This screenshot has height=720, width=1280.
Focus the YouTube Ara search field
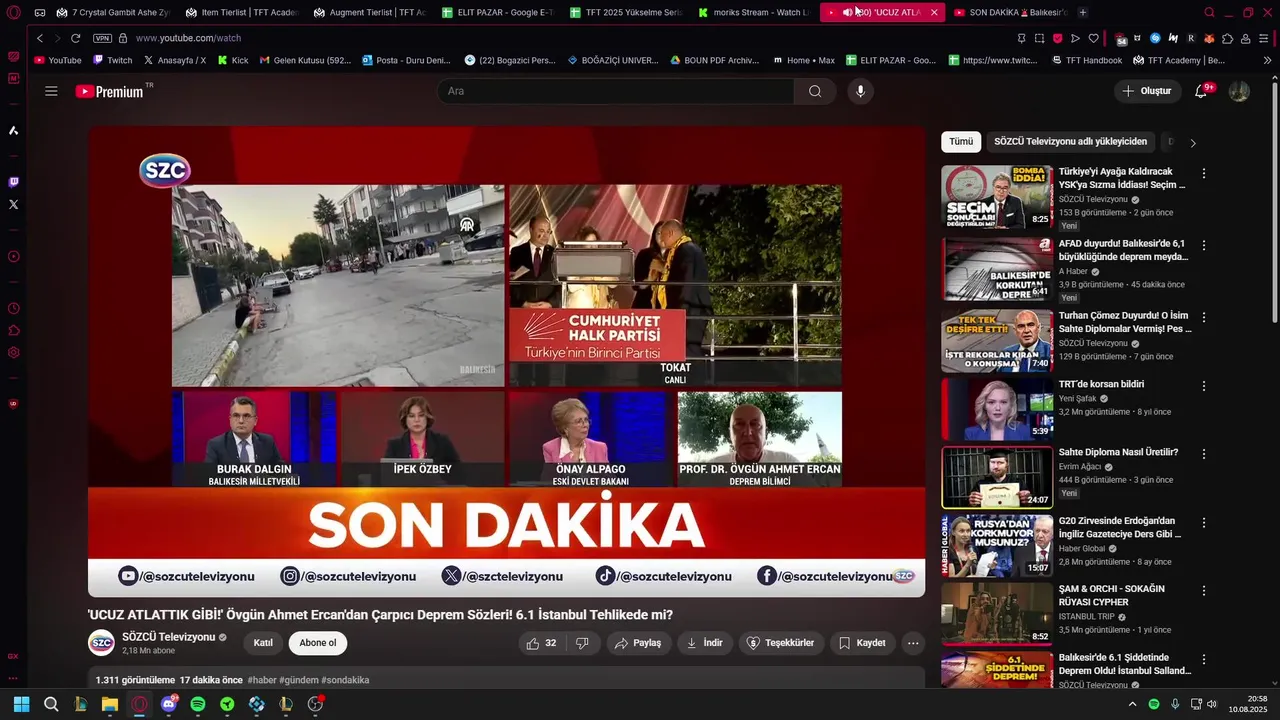616,91
